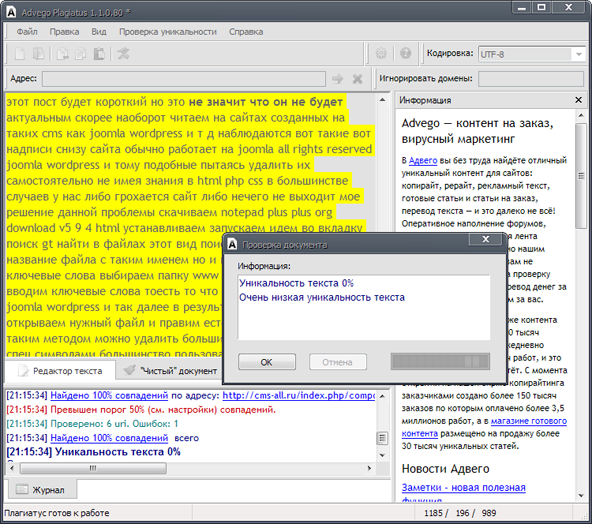
Task: Open the Кодировка UTF-8 dropdown
Action: click(579, 54)
